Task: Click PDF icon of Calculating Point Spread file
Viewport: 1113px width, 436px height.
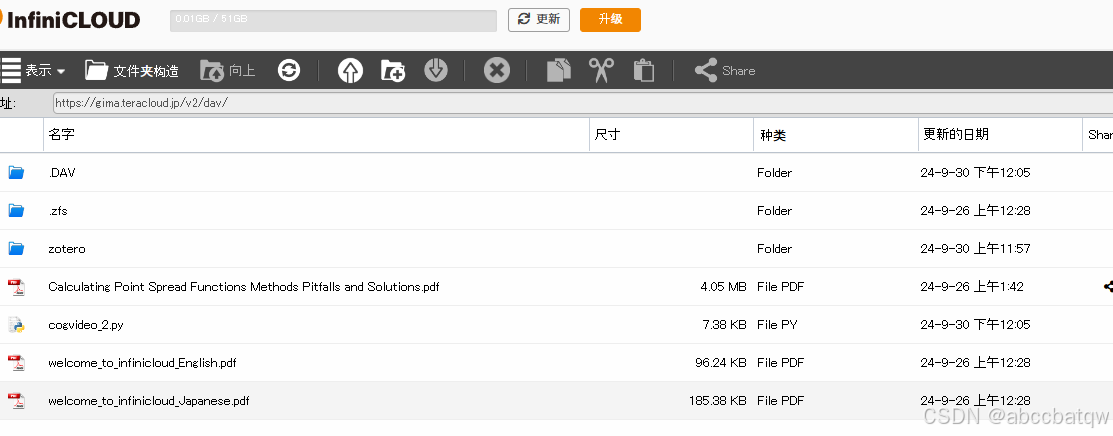Action: pos(16,287)
